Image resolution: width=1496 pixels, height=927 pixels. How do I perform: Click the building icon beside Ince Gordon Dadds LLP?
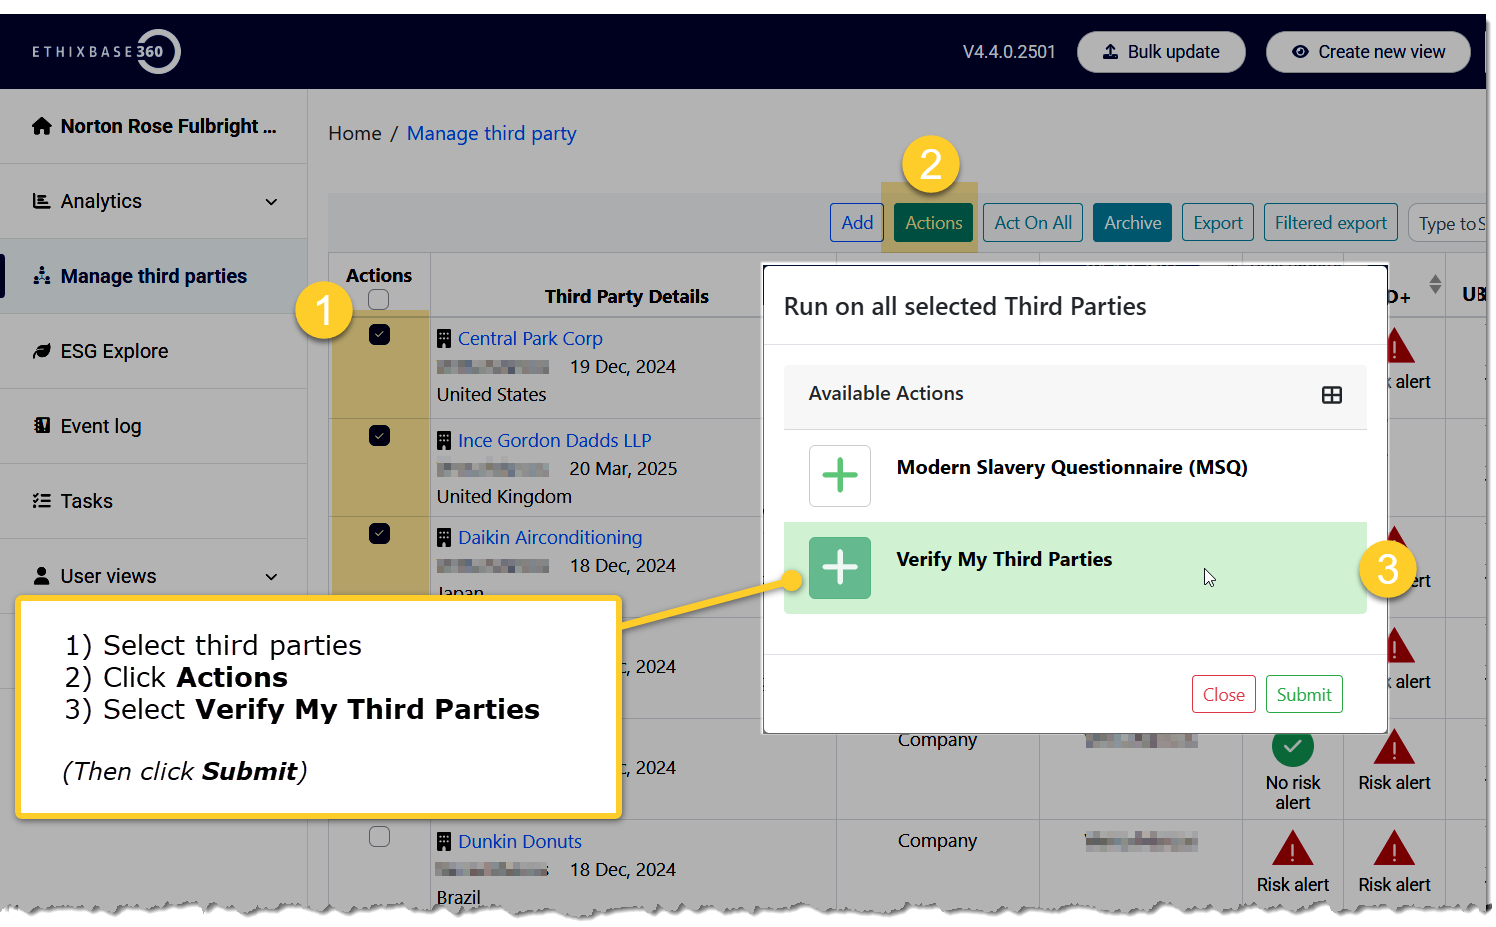[444, 440]
